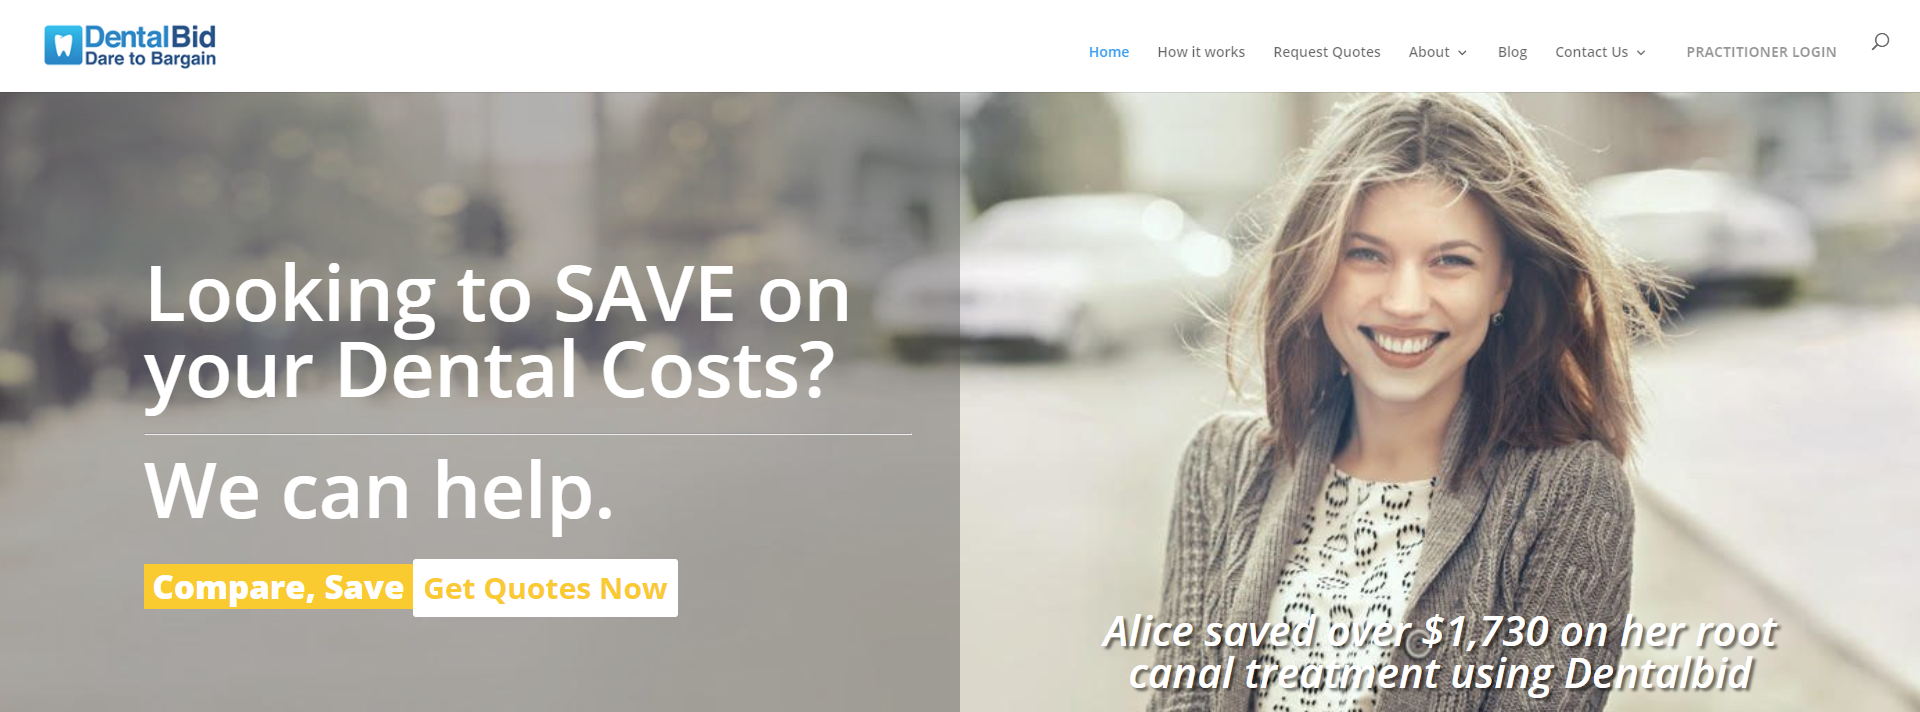Click the PRACTITIONER LOGIN link
This screenshot has height=712, width=1920.
click(x=1761, y=52)
